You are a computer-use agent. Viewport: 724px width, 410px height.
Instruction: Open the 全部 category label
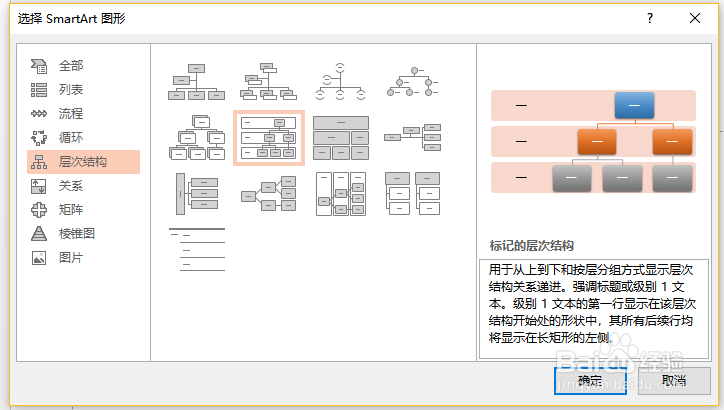(71, 66)
